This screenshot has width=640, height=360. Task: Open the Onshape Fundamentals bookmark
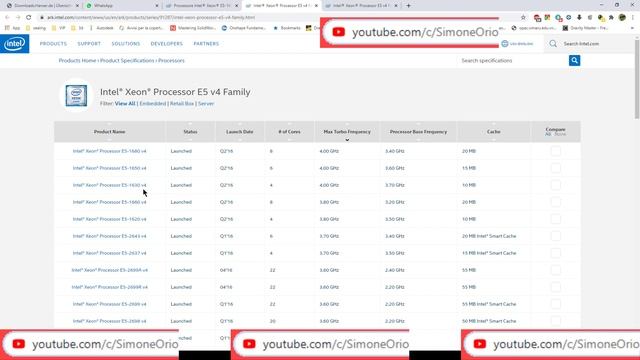pos(244,28)
